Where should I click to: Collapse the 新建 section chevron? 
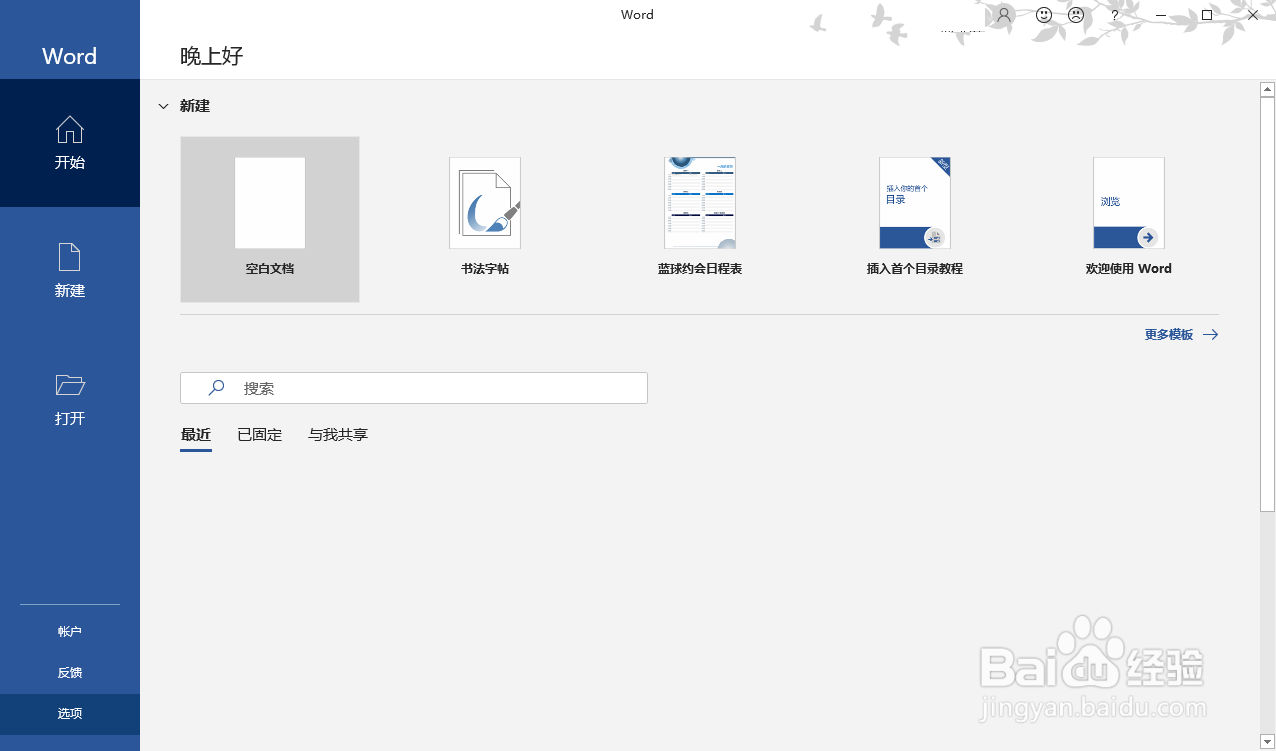point(163,106)
